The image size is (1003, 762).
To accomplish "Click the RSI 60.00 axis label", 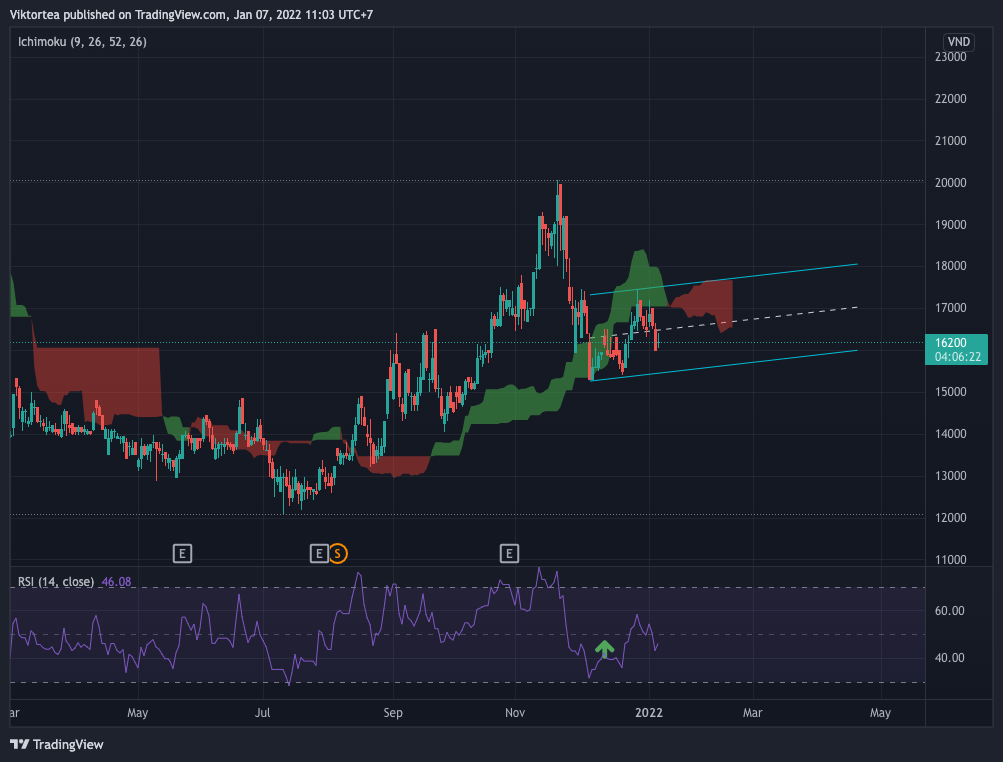I will [x=949, y=611].
